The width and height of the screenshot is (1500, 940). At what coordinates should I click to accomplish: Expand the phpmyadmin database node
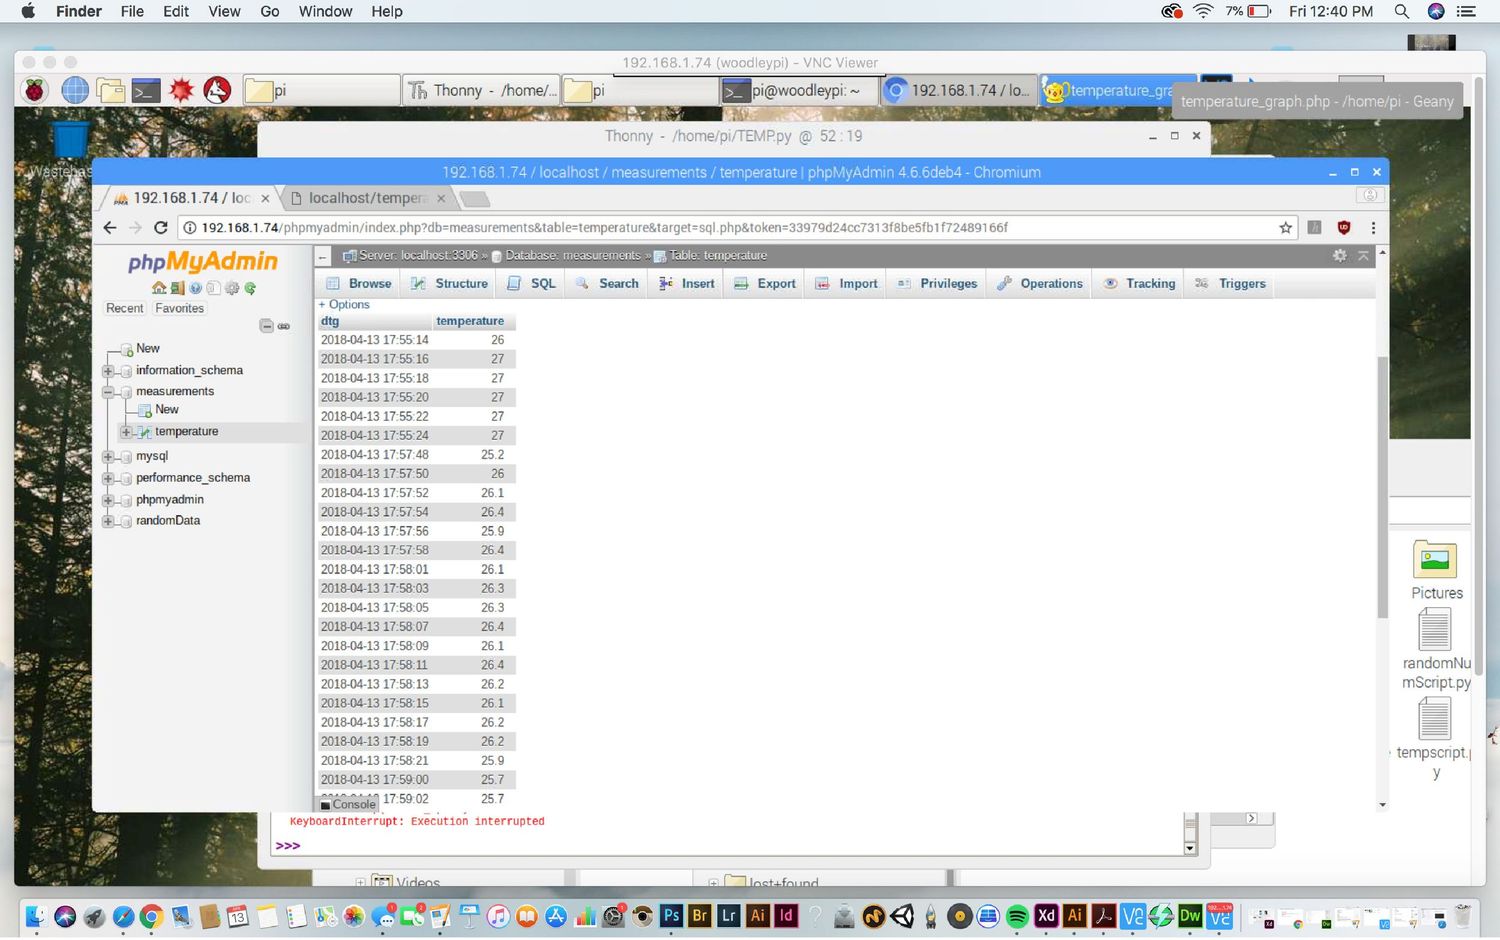coord(108,500)
